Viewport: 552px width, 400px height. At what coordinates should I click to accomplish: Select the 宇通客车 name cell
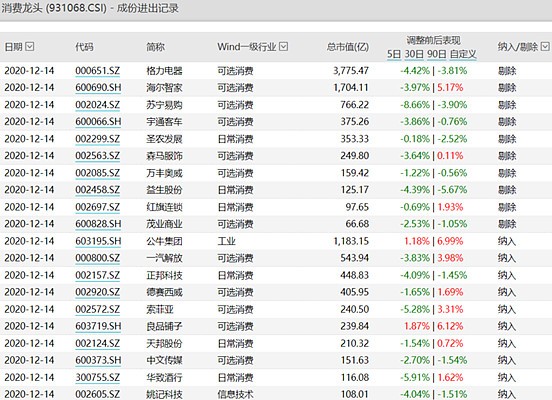[x=164, y=122]
